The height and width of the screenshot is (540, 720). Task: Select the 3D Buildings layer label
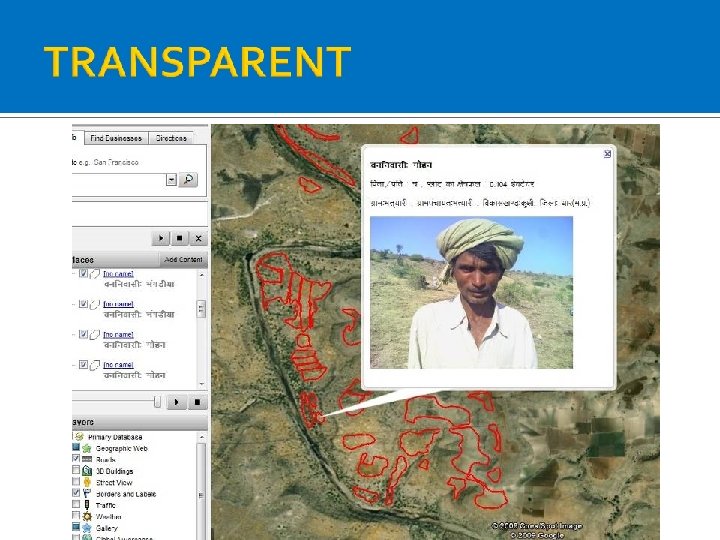click(114, 471)
